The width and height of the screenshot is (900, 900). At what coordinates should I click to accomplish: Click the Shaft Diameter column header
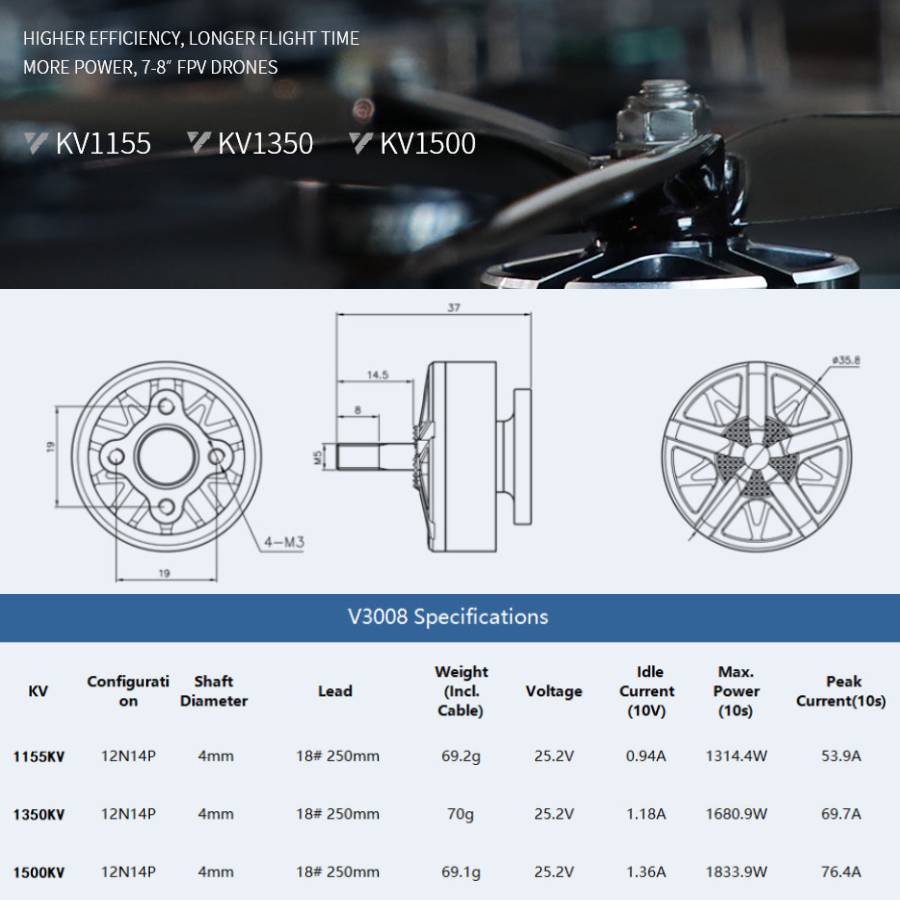click(x=214, y=691)
